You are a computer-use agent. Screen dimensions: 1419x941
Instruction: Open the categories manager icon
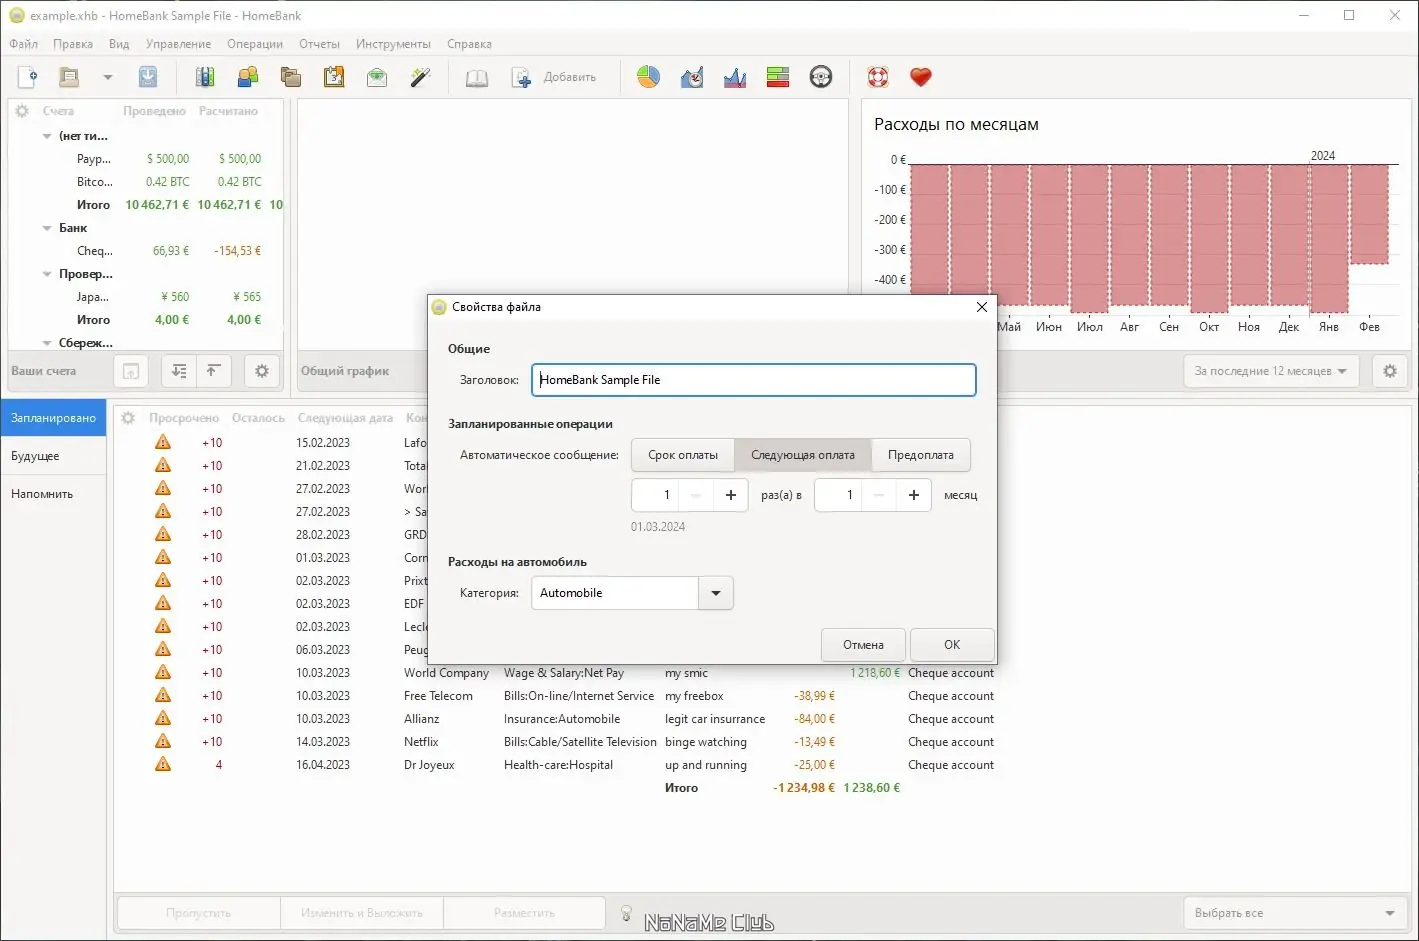tap(291, 77)
